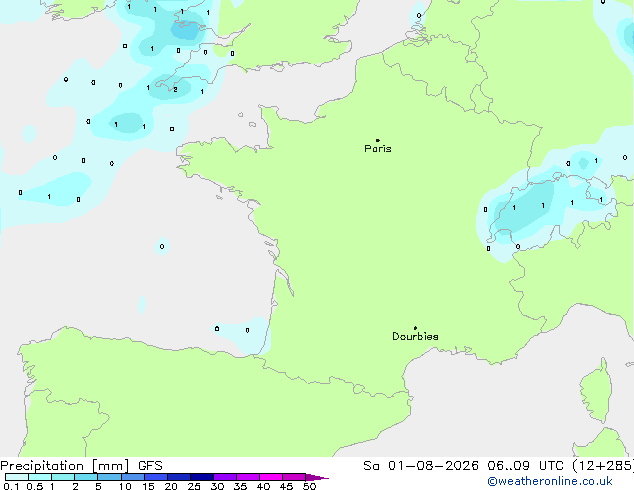Click legend swatch between 2 and 5
The width and height of the screenshot is (634, 490).
[x=86, y=477]
